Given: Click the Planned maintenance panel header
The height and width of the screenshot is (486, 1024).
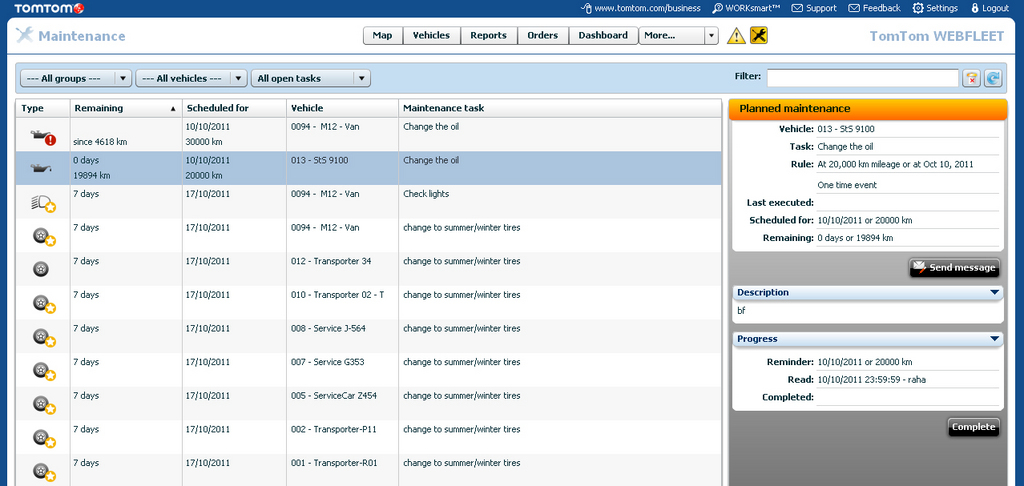Looking at the screenshot, I should [868, 109].
